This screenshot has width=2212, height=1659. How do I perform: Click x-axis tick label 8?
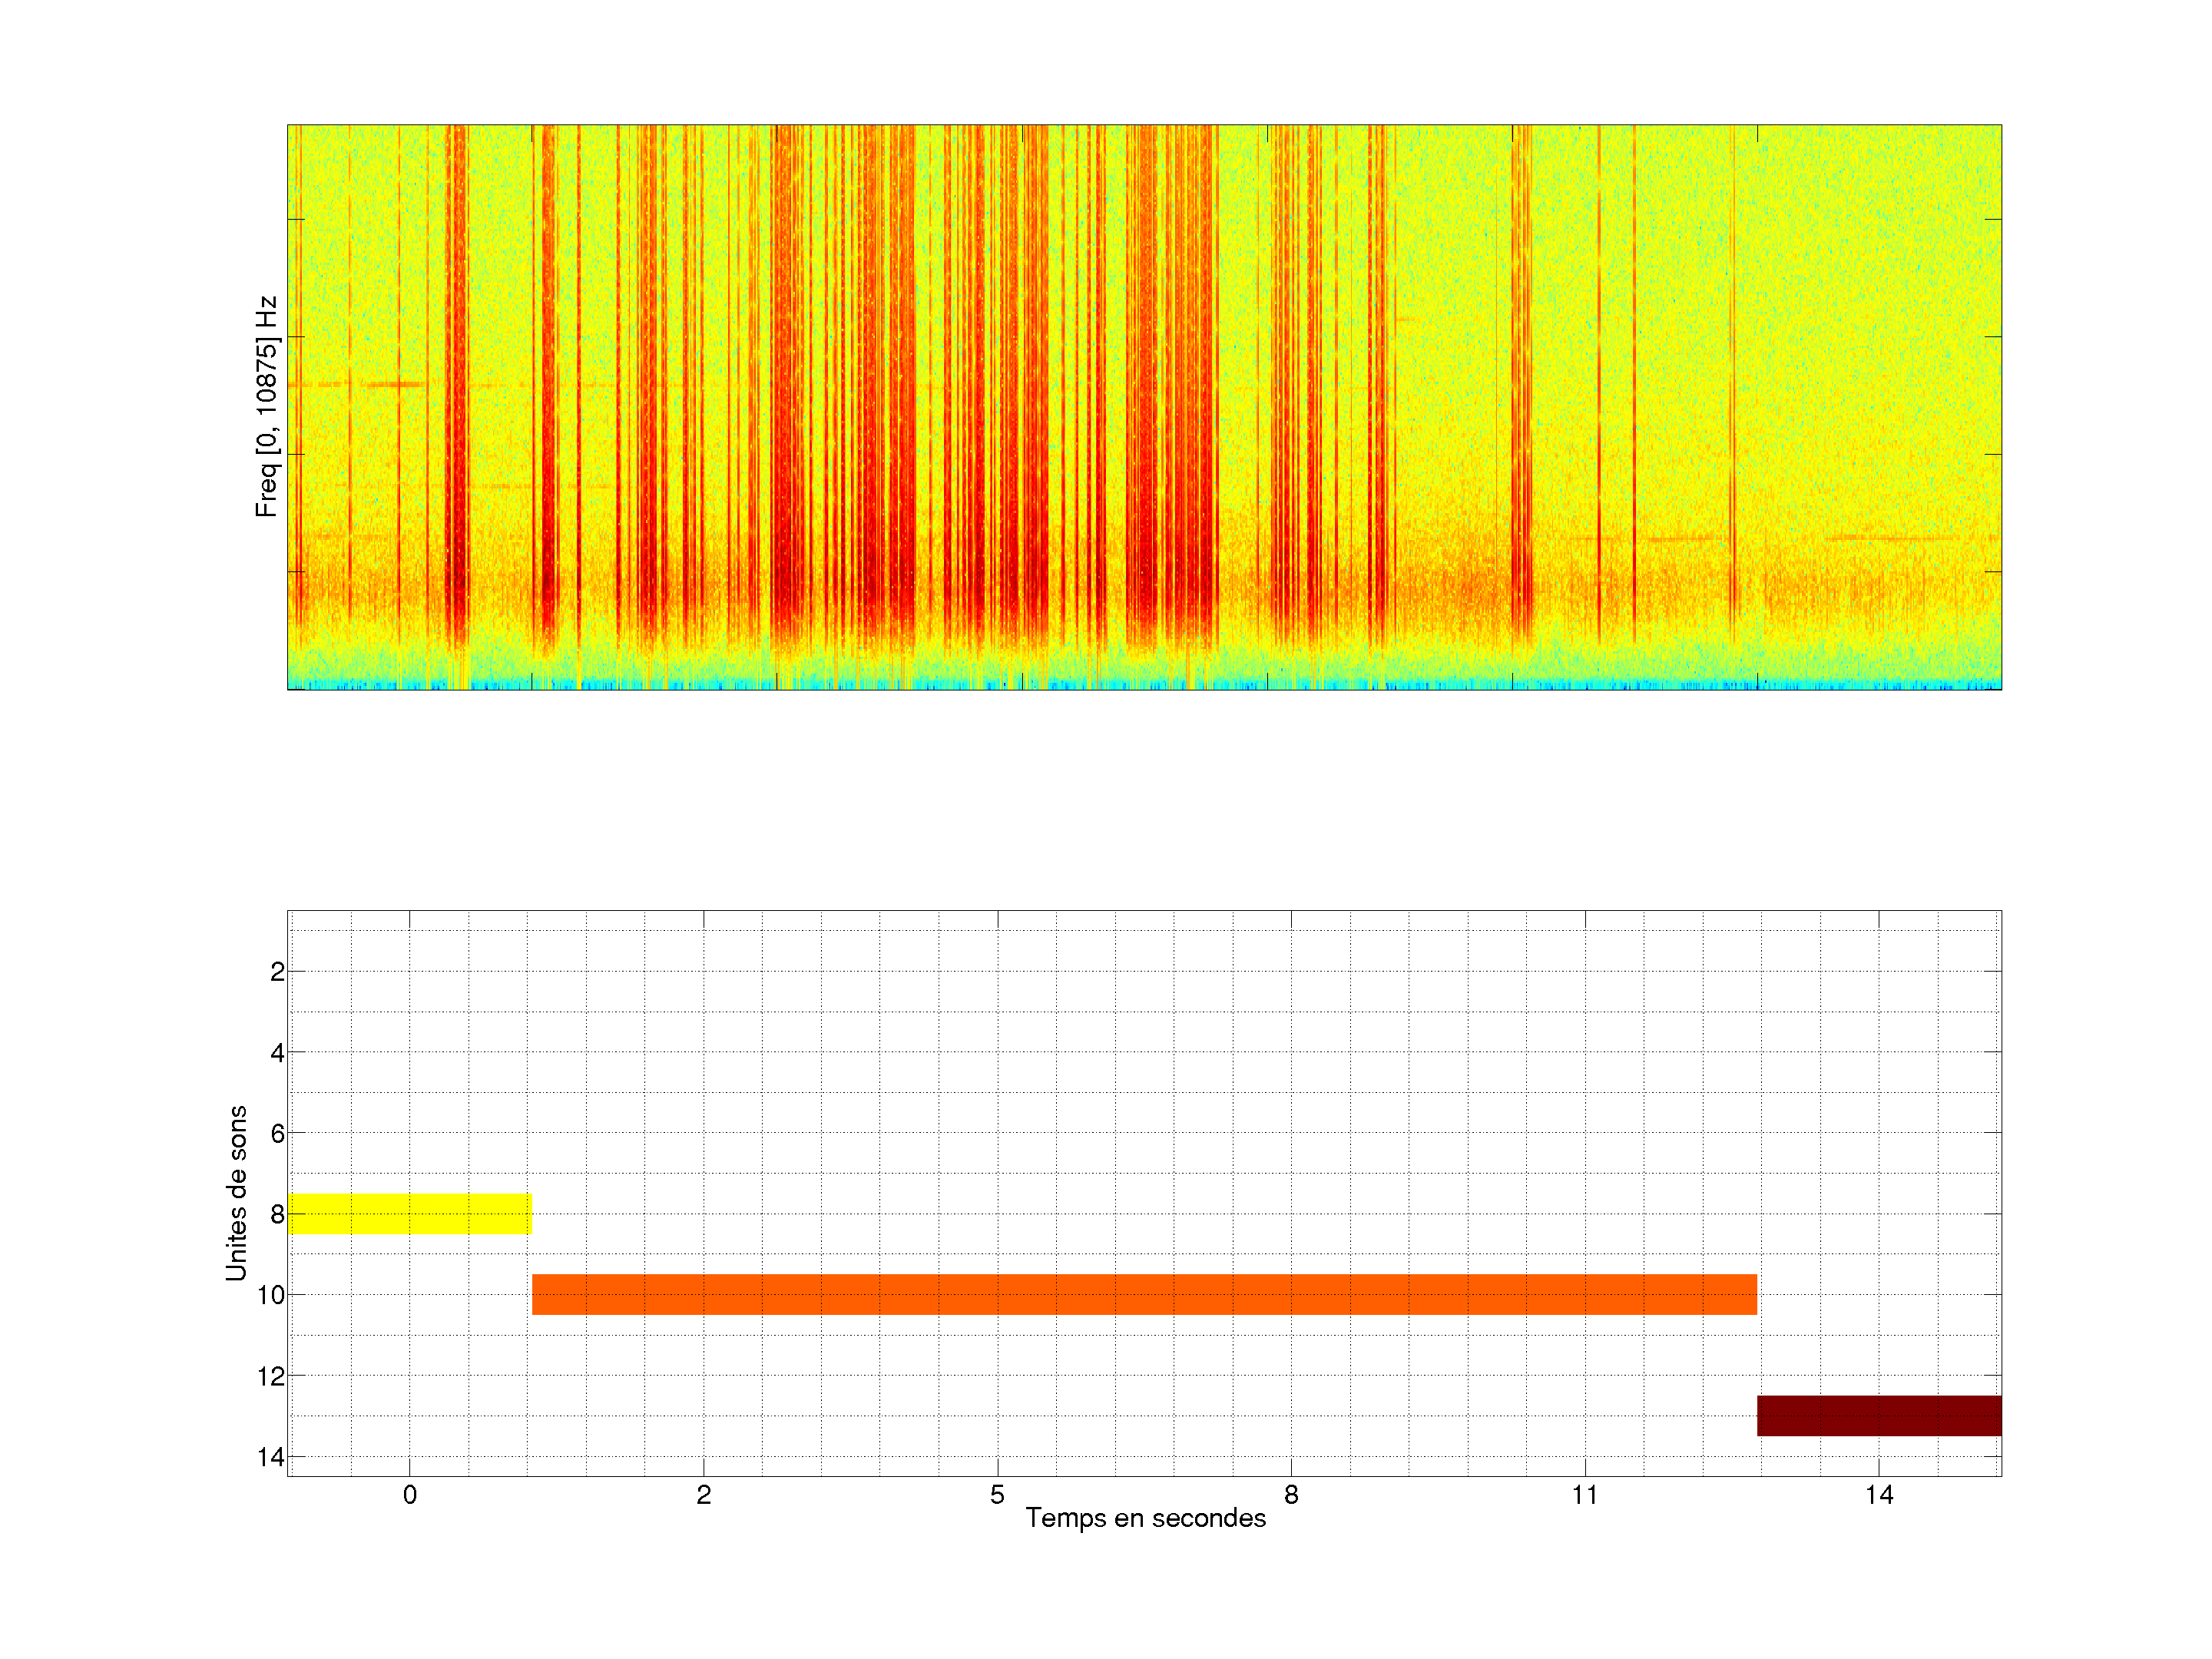tap(1291, 1495)
